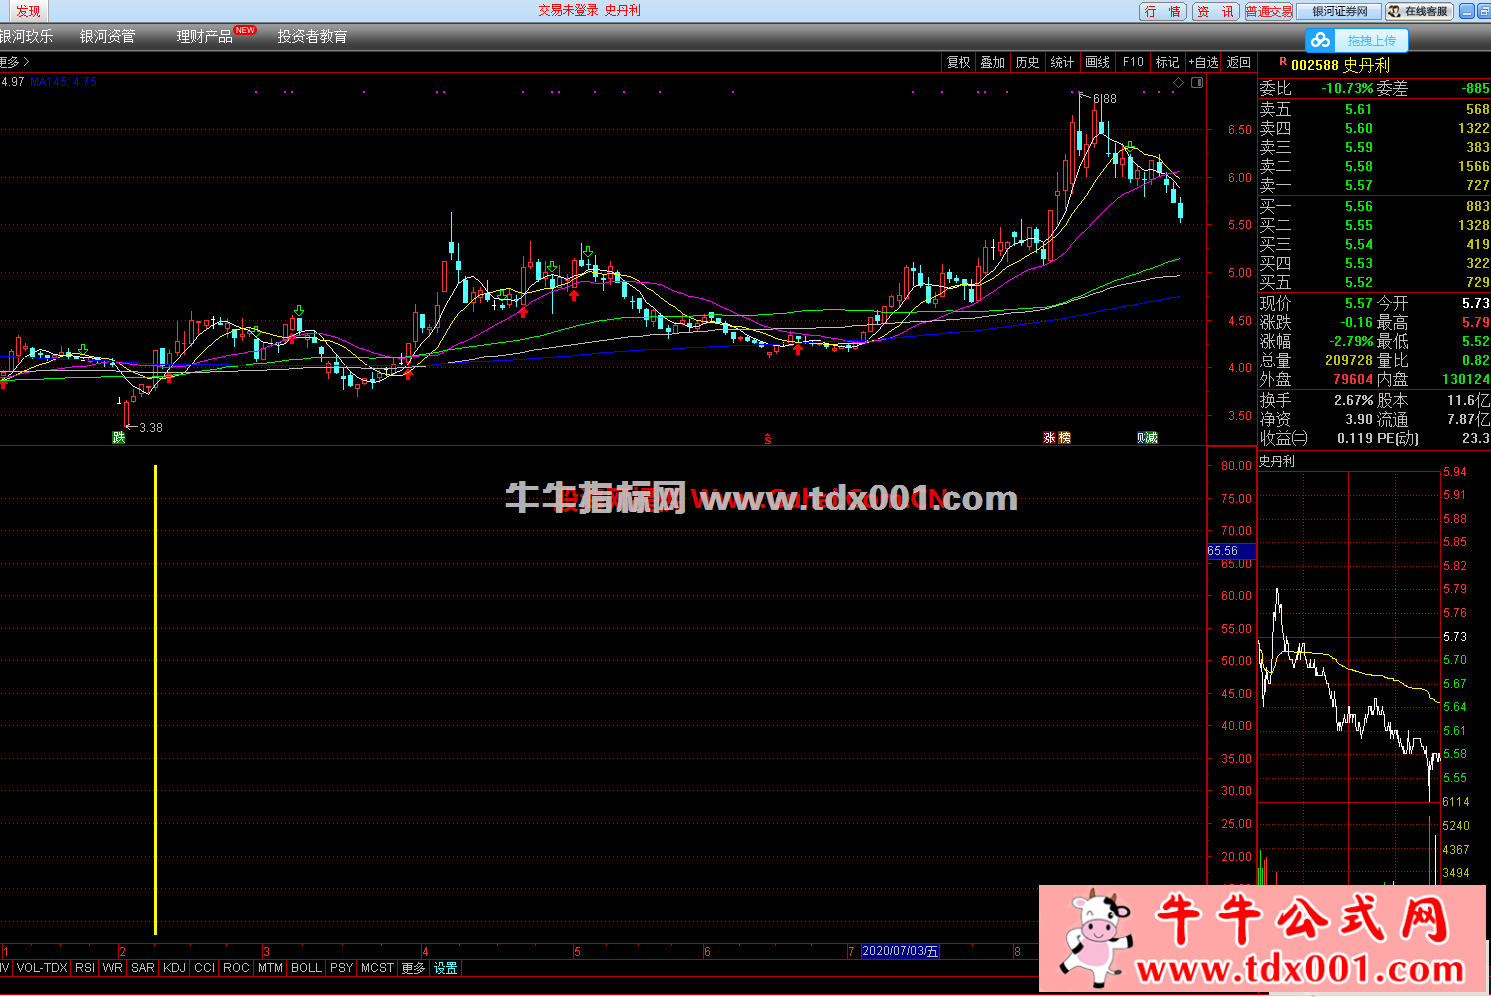Select KDJ indicator tab
Image resolution: width=1491 pixels, height=997 pixels.
(174, 968)
